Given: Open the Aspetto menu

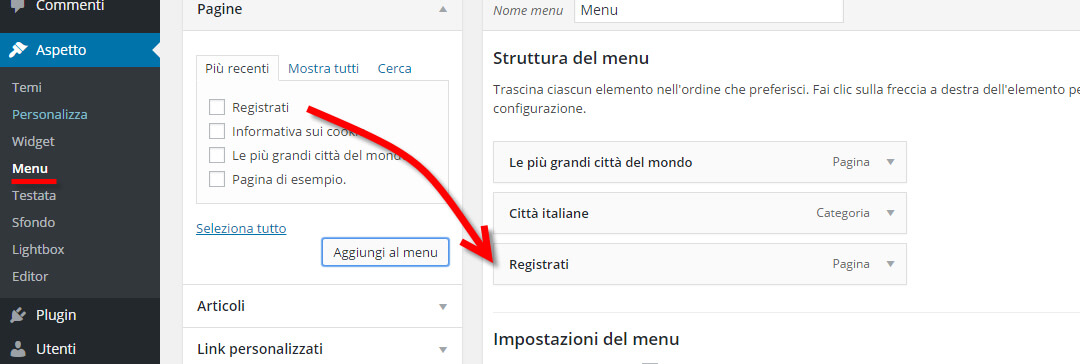Looking at the screenshot, I should (80, 50).
